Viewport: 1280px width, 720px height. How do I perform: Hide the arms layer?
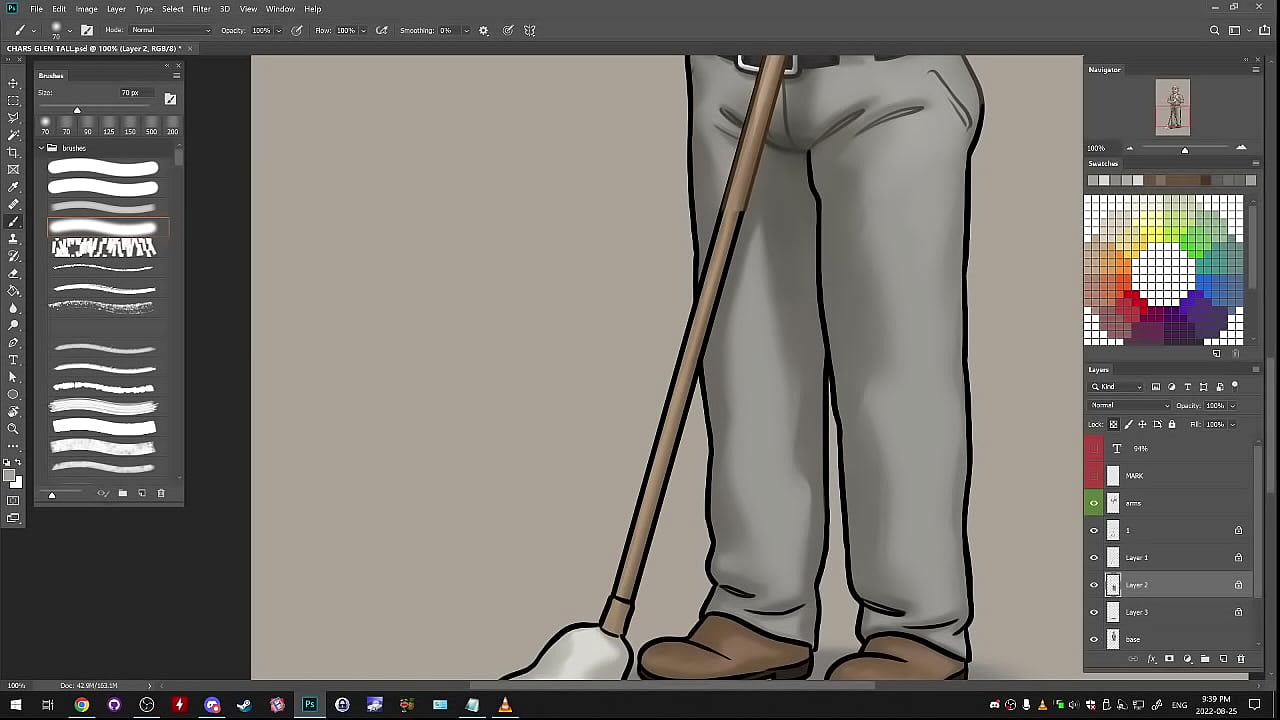1094,503
